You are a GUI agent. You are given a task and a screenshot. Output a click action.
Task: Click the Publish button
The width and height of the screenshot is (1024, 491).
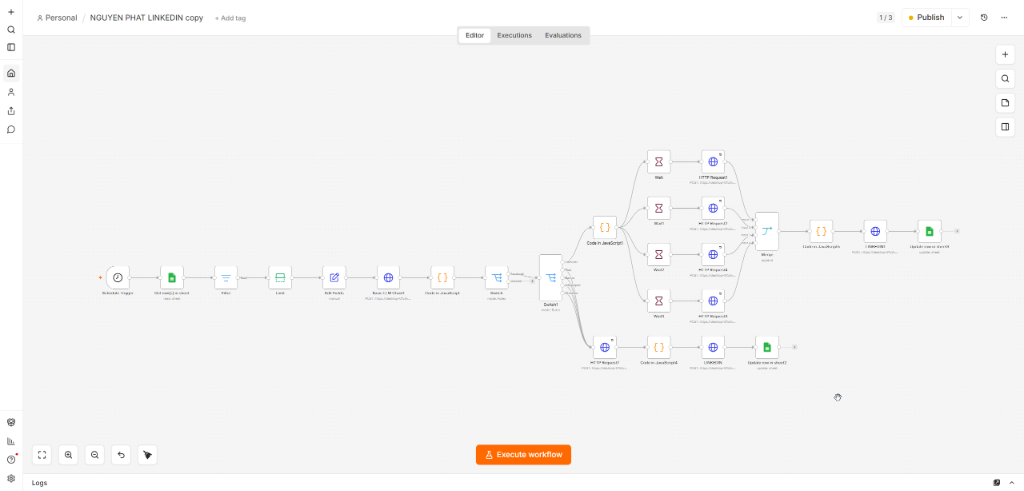pyautogui.click(x=926, y=18)
